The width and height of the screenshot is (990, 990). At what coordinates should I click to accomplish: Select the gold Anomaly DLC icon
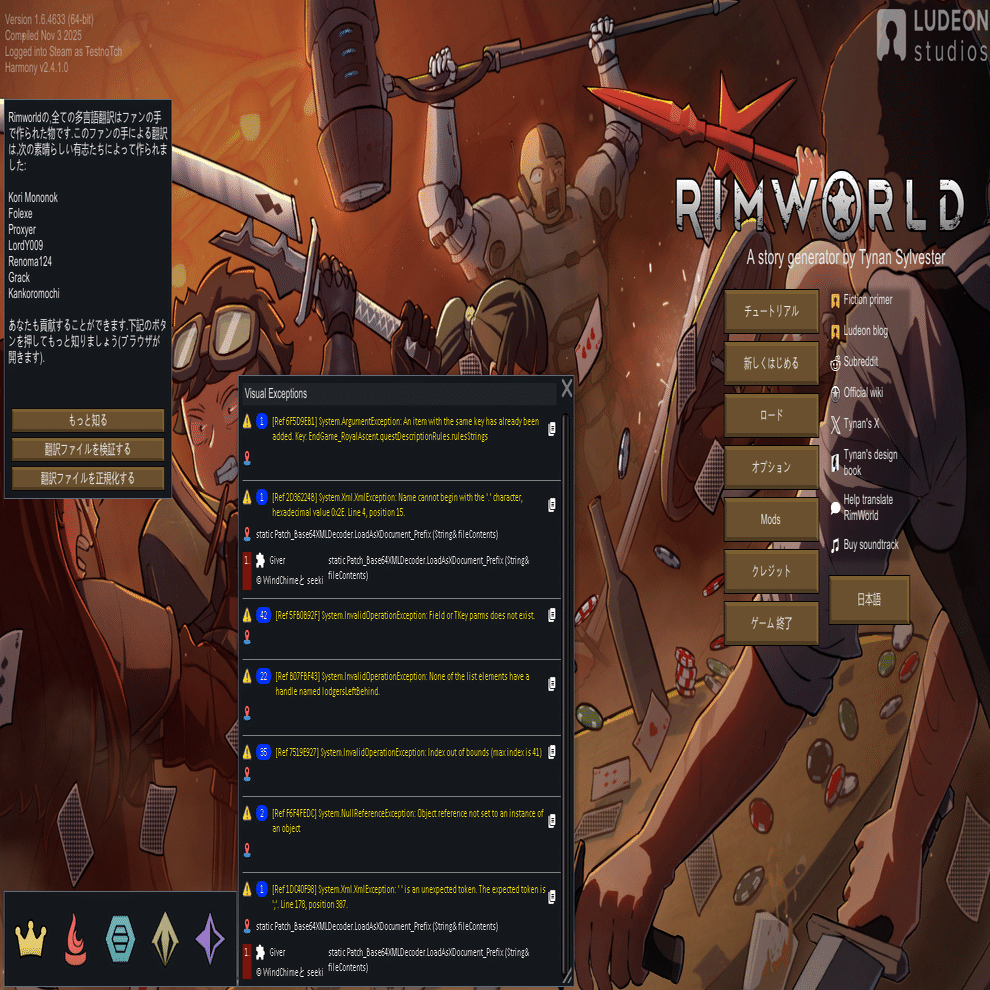(163, 938)
